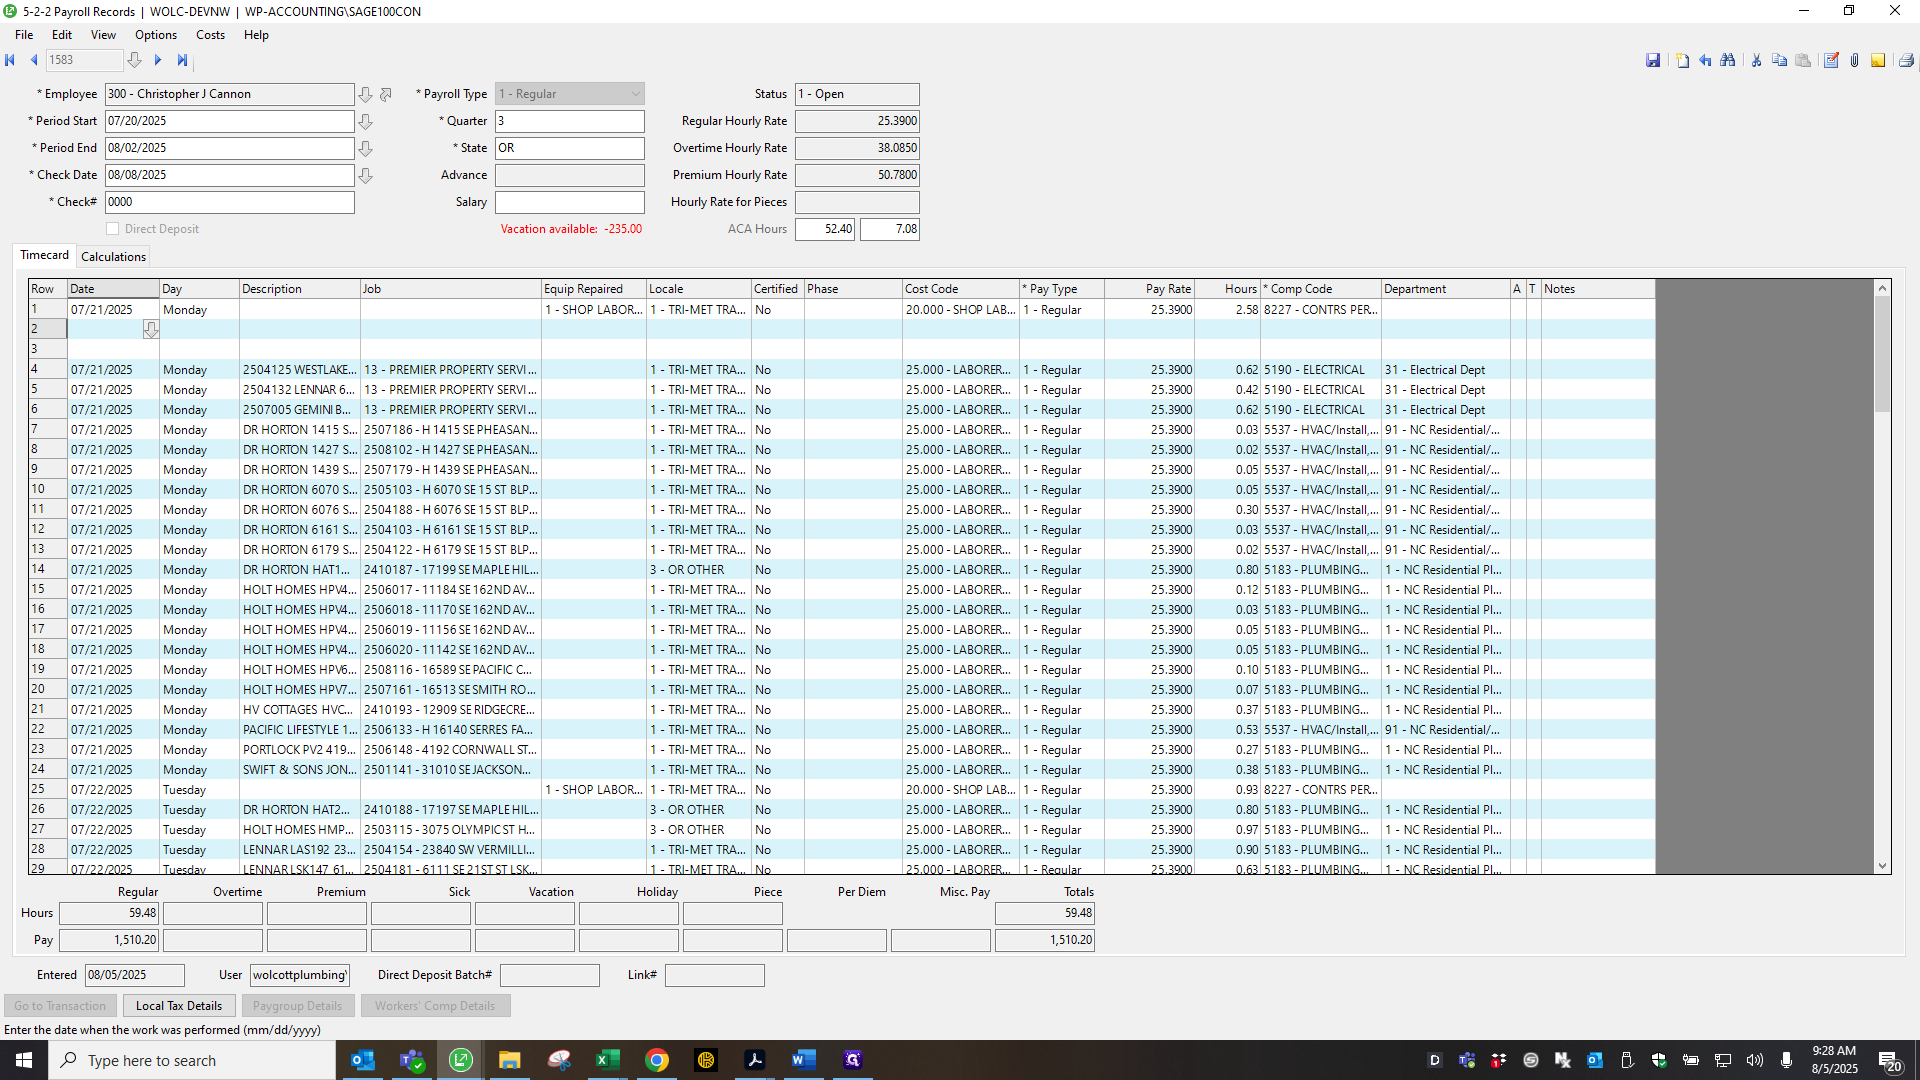Click the Employee detail jump arrow icon

click(x=386, y=94)
